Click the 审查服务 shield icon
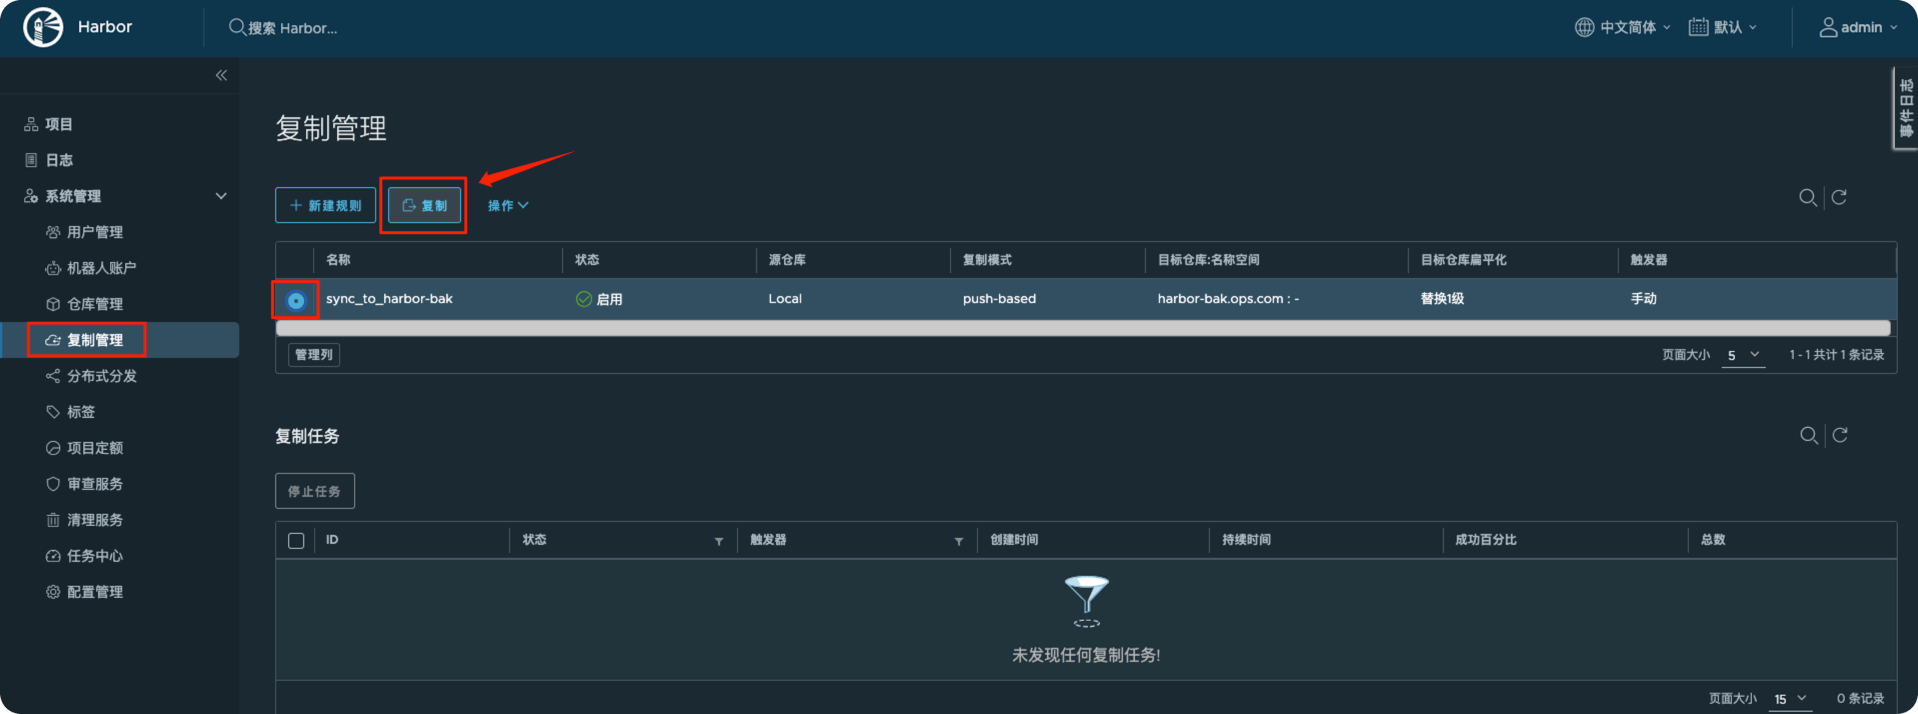 tap(53, 484)
